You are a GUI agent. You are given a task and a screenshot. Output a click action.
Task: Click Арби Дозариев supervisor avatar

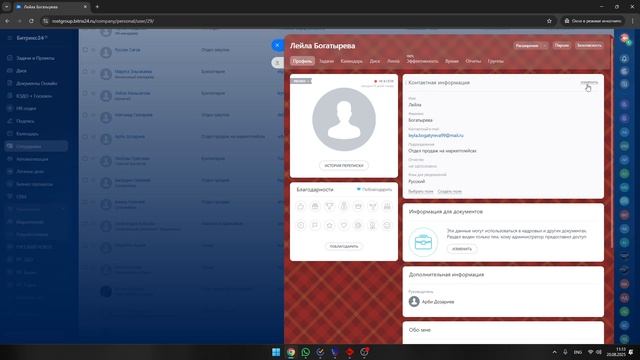click(414, 301)
